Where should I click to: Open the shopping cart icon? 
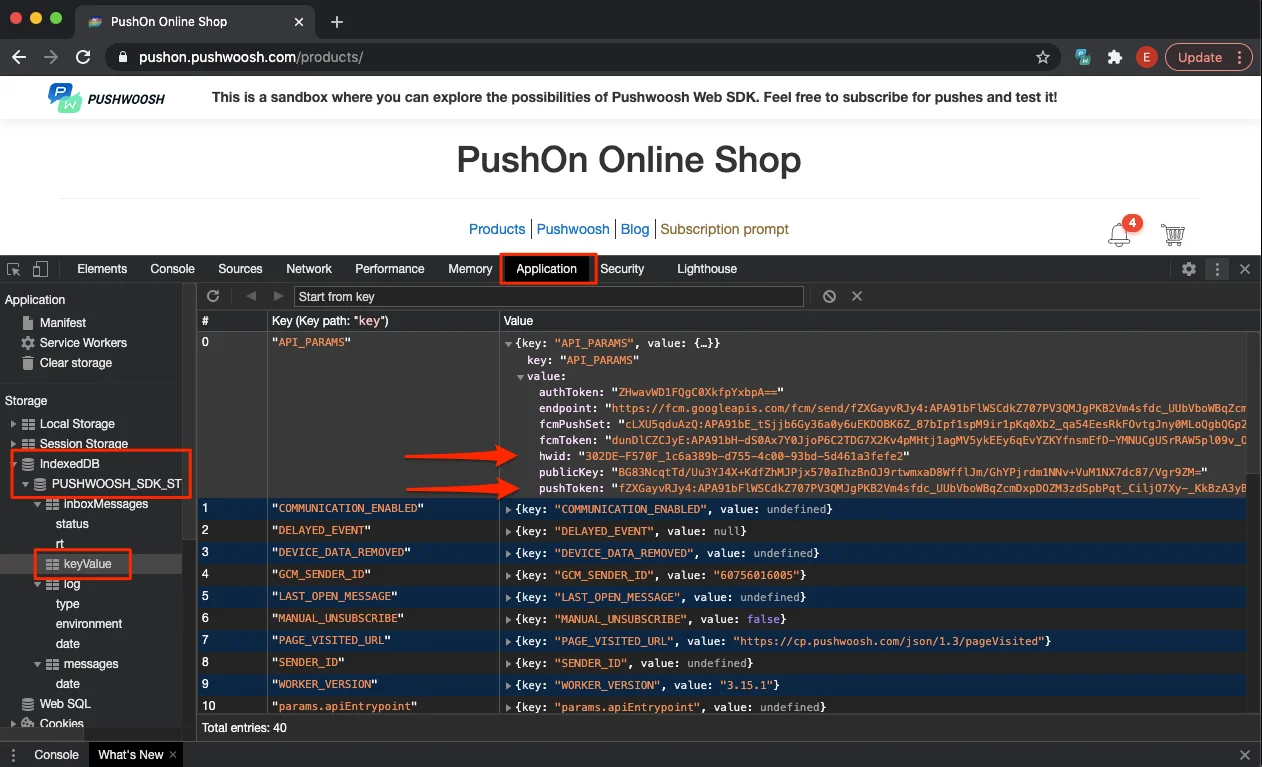point(1172,232)
